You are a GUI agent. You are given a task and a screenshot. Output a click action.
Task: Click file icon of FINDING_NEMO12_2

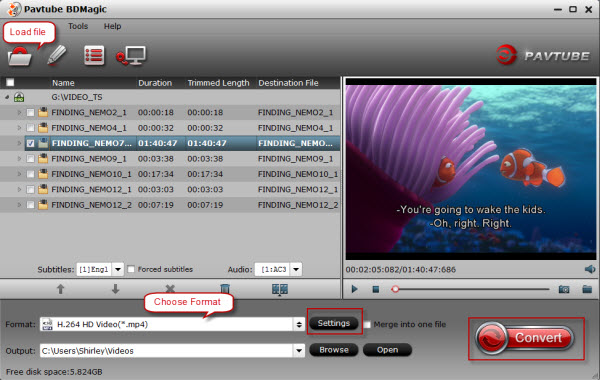pyautogui.click(x=43, y=205)
